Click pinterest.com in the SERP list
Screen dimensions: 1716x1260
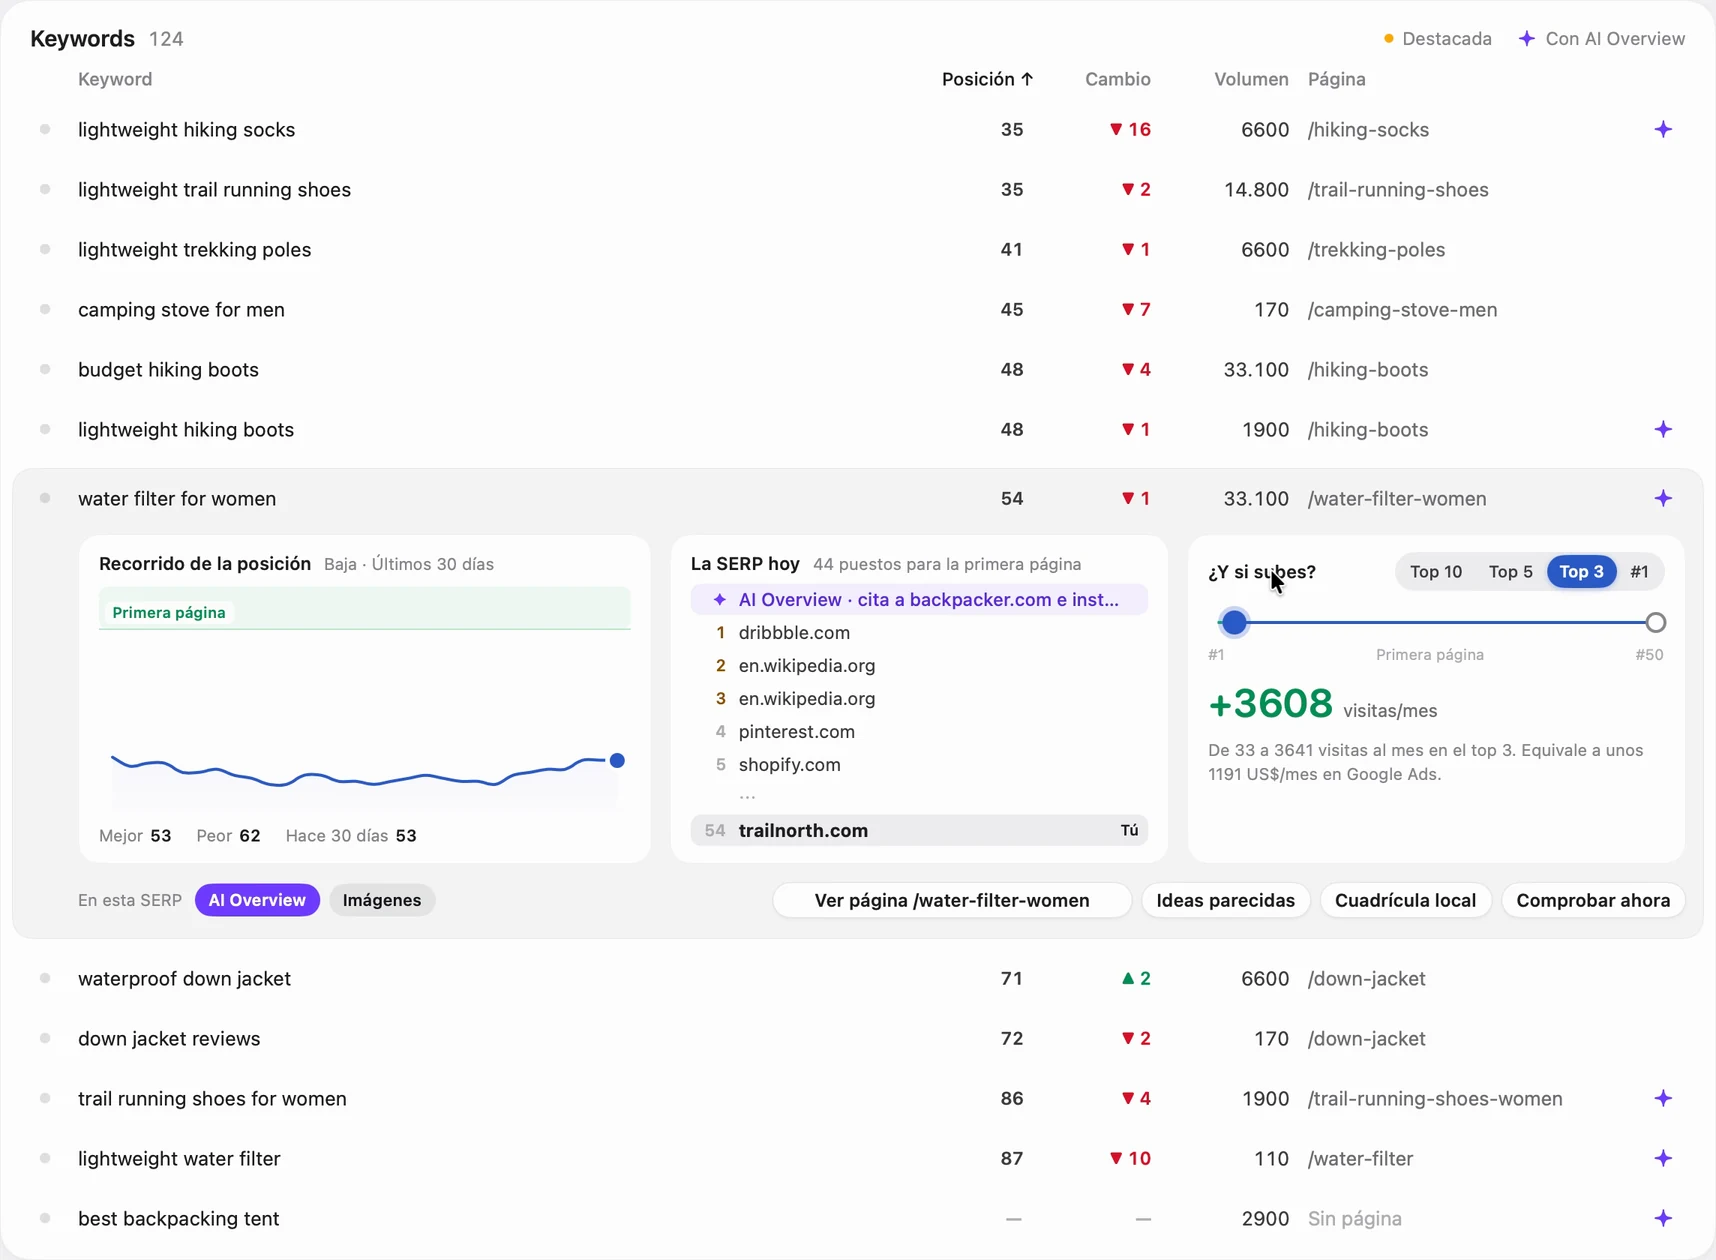coord(796,731)
